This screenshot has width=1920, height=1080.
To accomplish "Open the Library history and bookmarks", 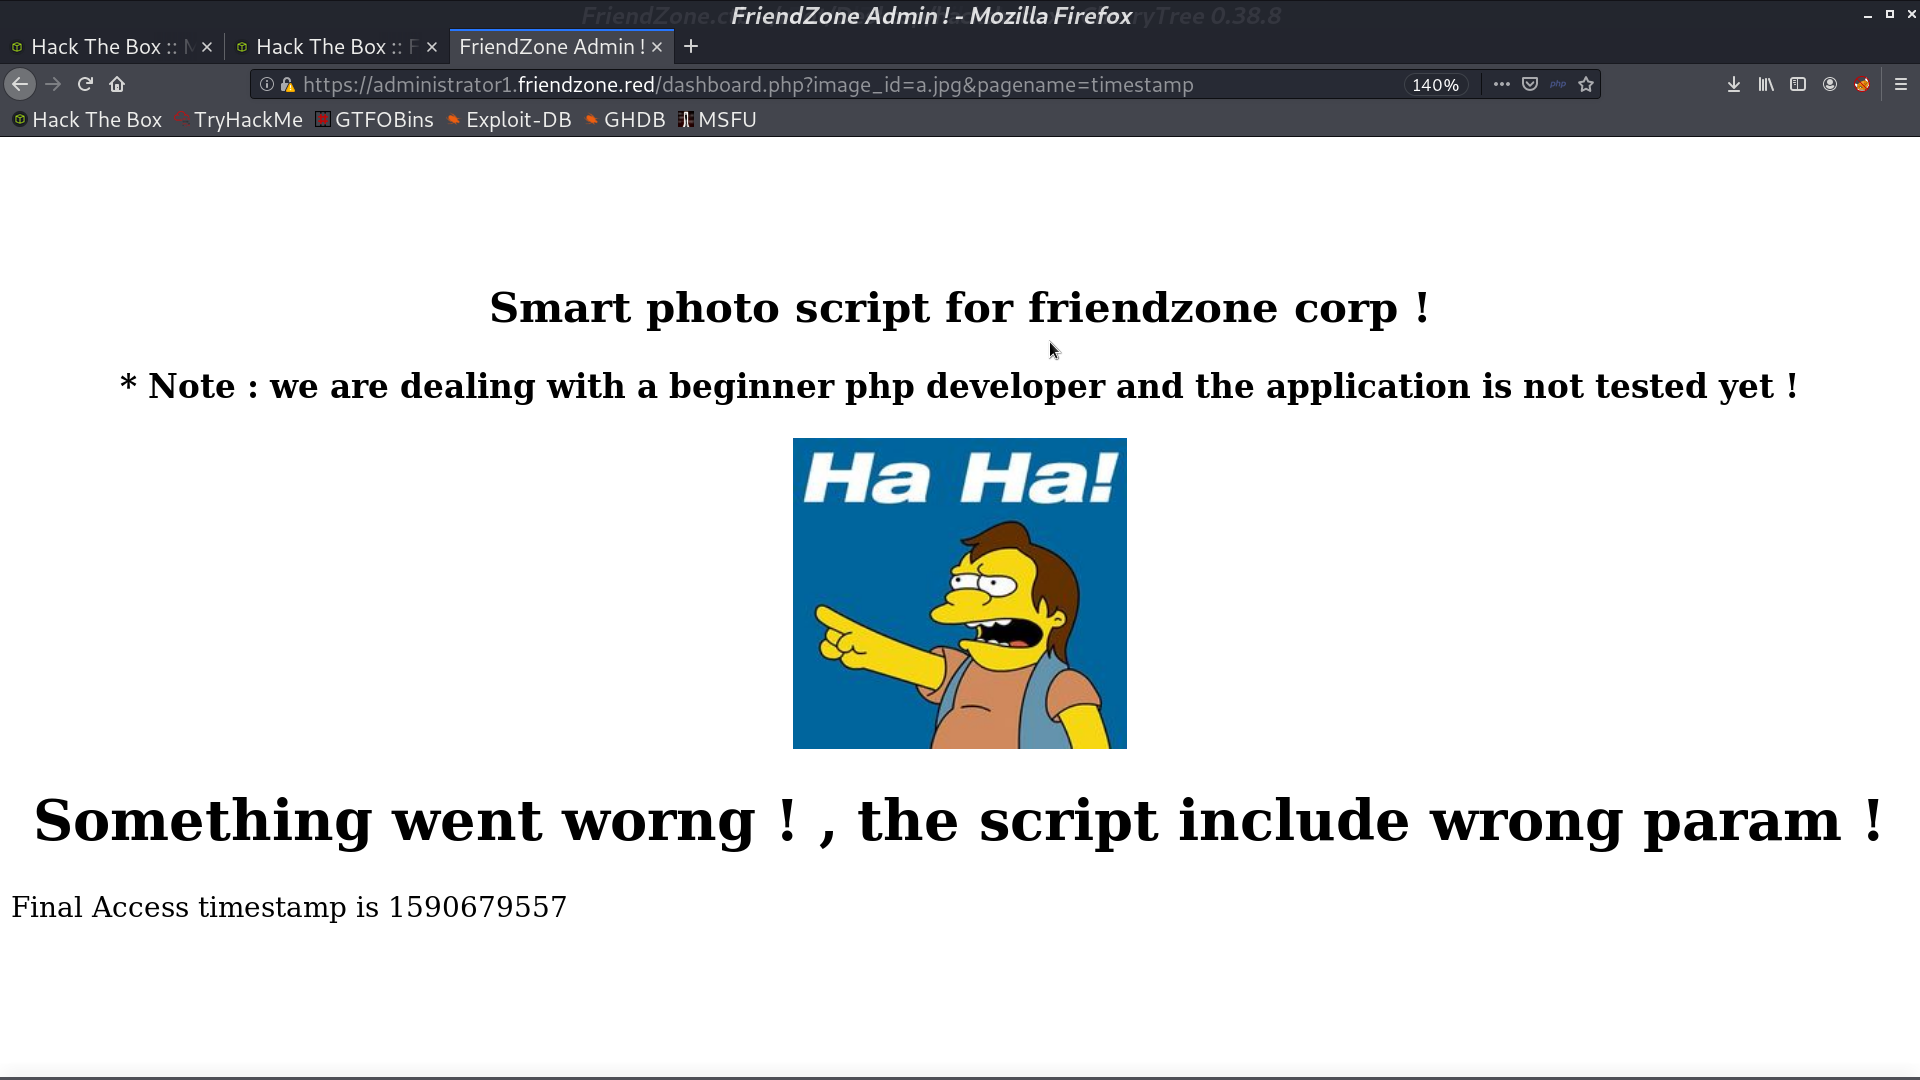I will [x=1766, y=85].
